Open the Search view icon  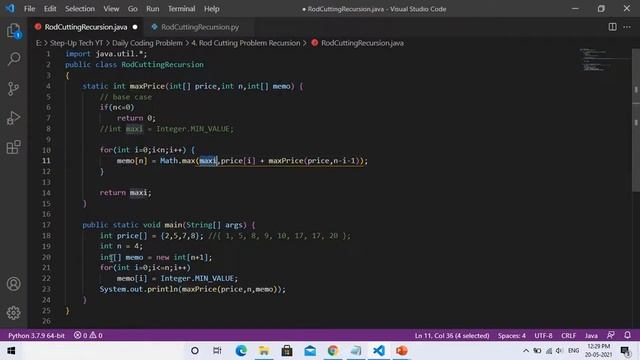(x=13, y=59)
